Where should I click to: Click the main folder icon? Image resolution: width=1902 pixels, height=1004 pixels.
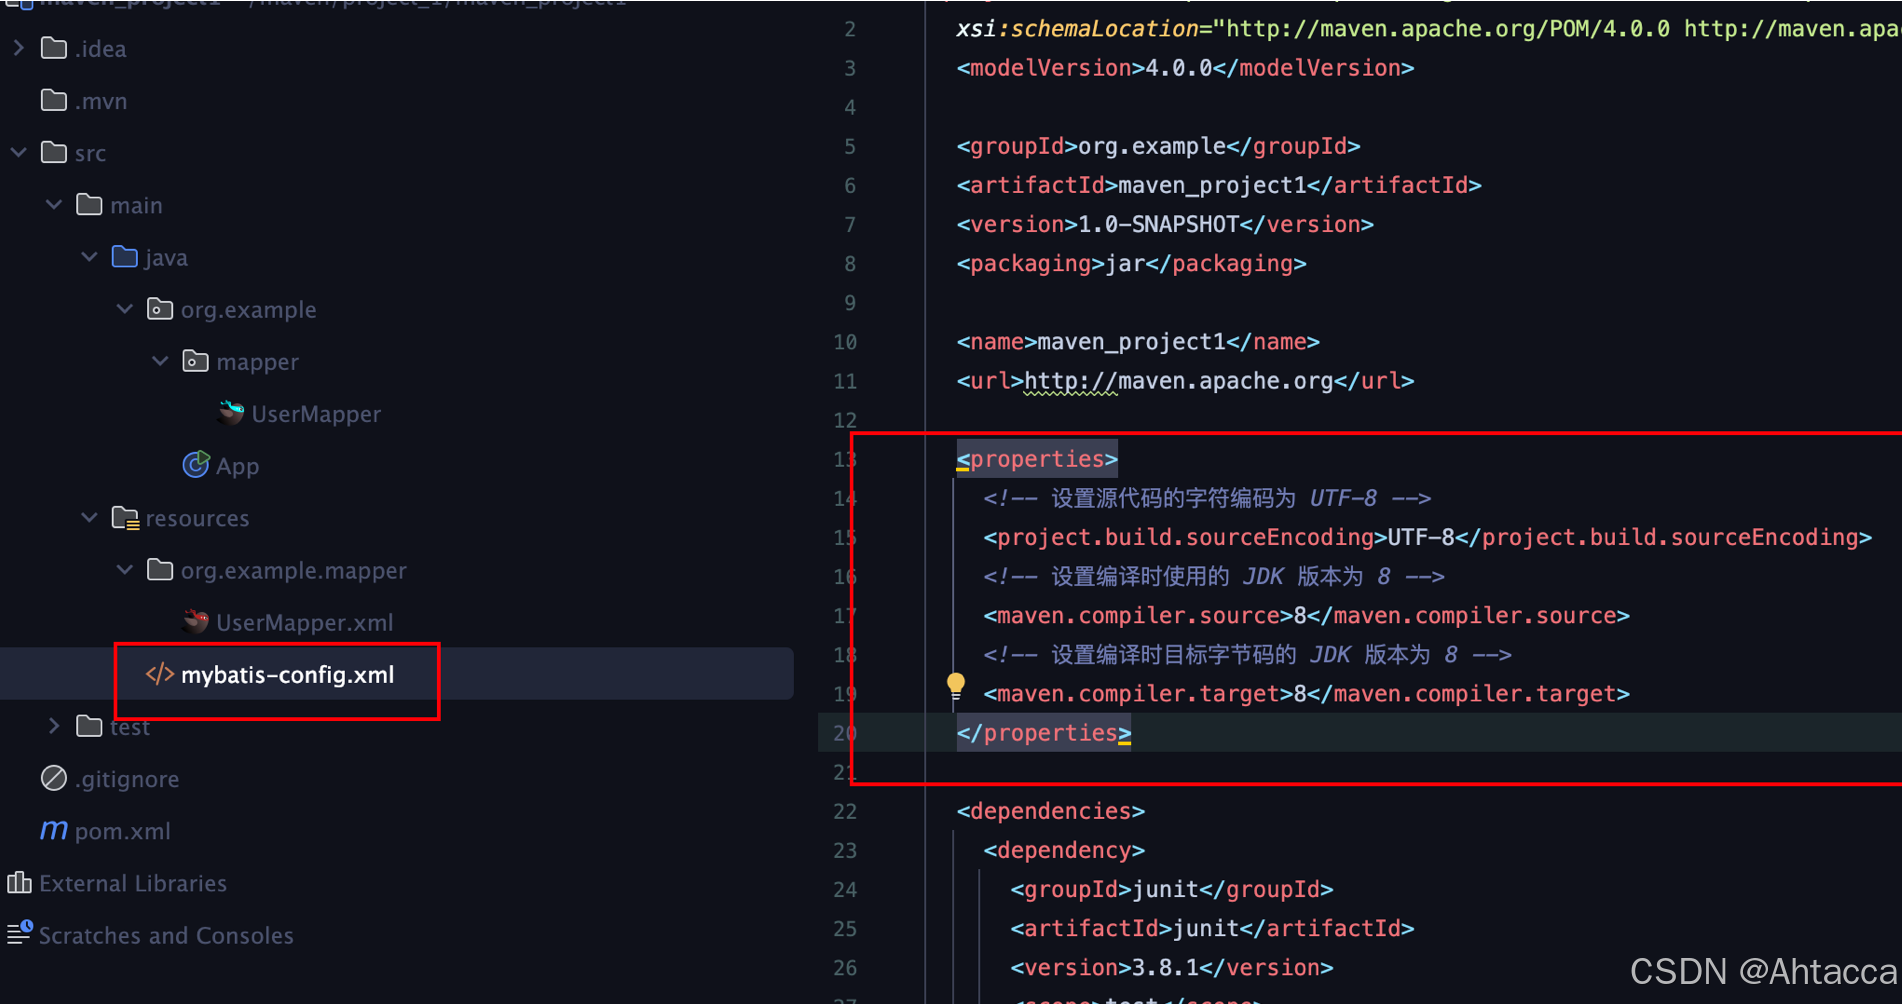89,204
